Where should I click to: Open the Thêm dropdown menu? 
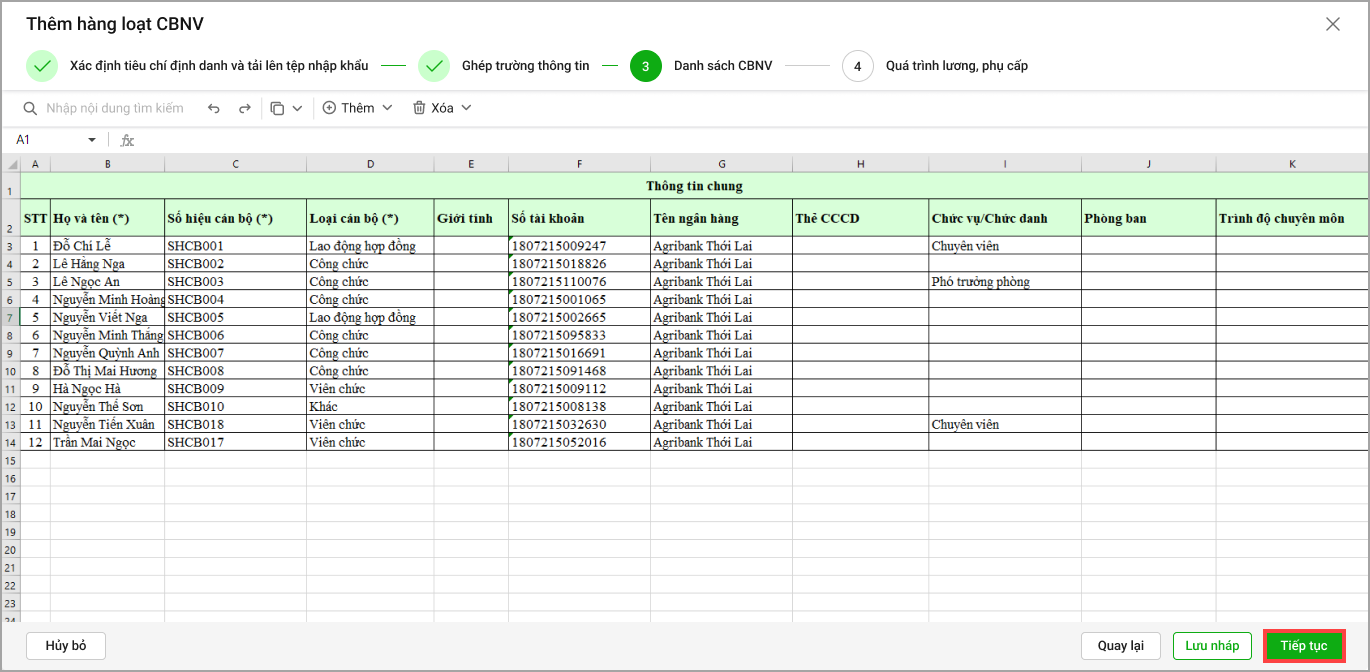point(357,108)
